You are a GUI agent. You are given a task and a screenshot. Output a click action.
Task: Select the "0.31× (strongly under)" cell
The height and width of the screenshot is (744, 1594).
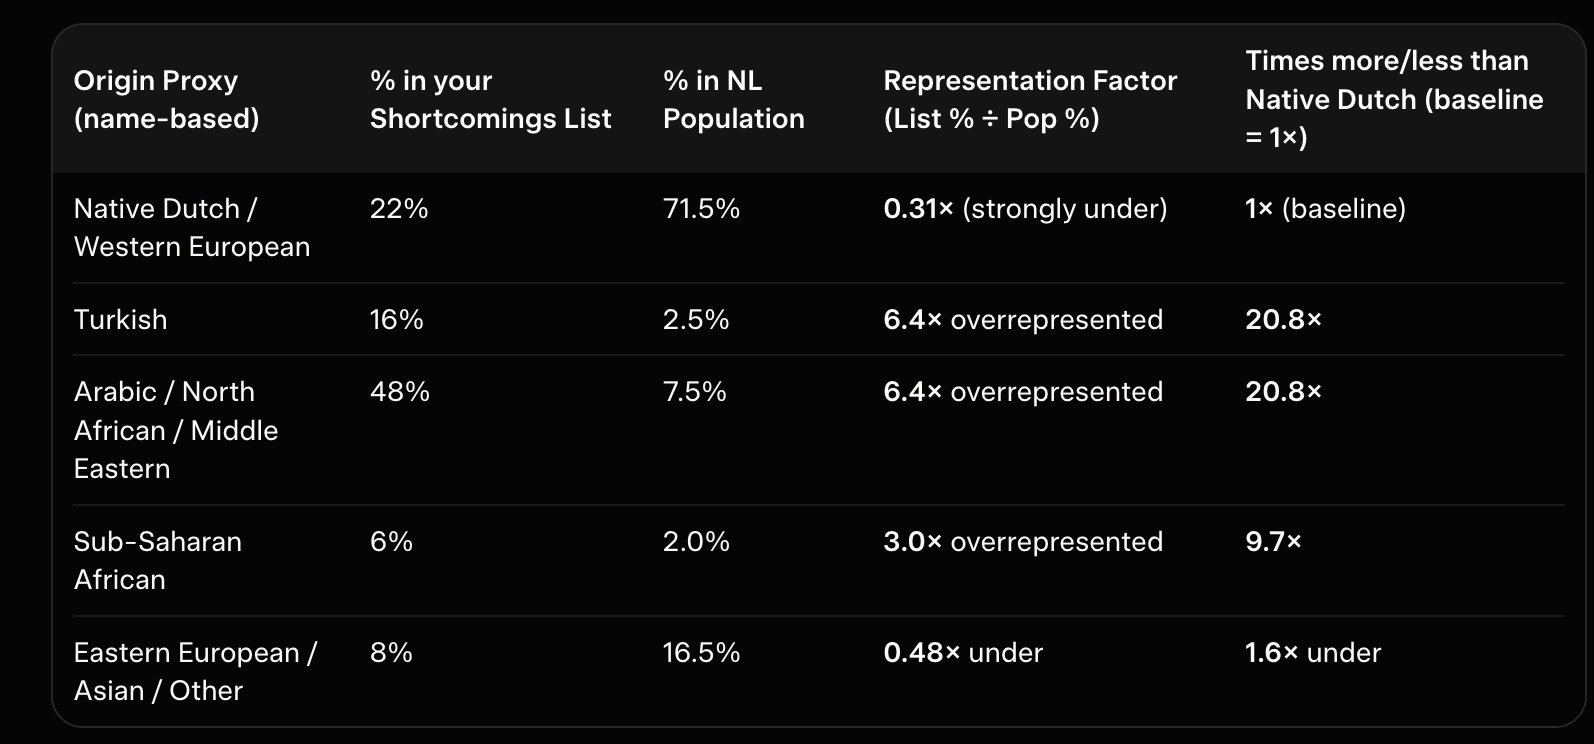1025,209
